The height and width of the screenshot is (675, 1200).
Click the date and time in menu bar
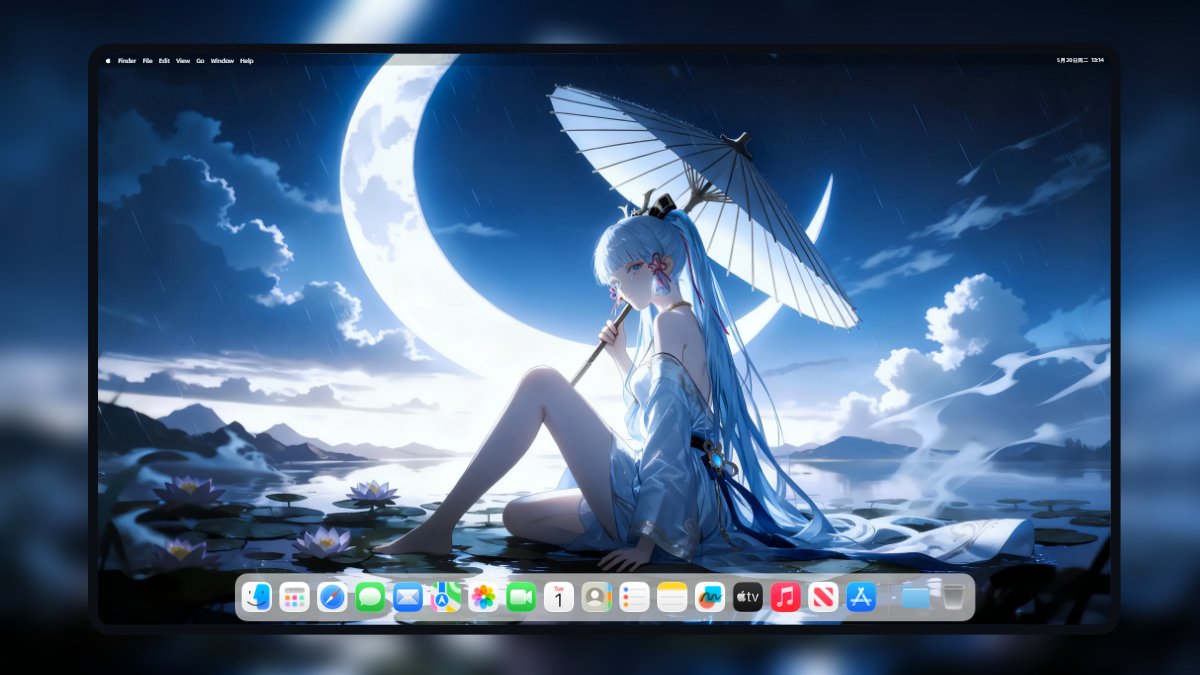point(1080,61)
